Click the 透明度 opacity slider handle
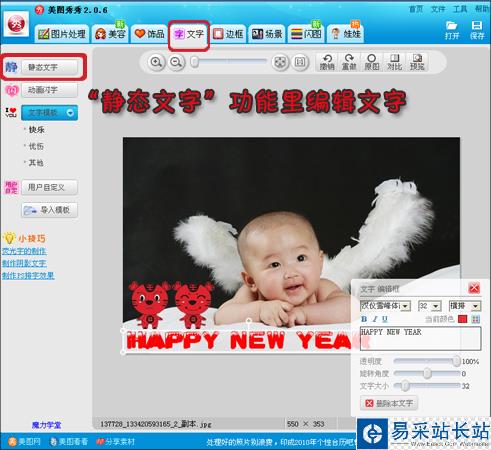Image resolution: width=491 pixels, height=450 pixels. coord(456,361)
